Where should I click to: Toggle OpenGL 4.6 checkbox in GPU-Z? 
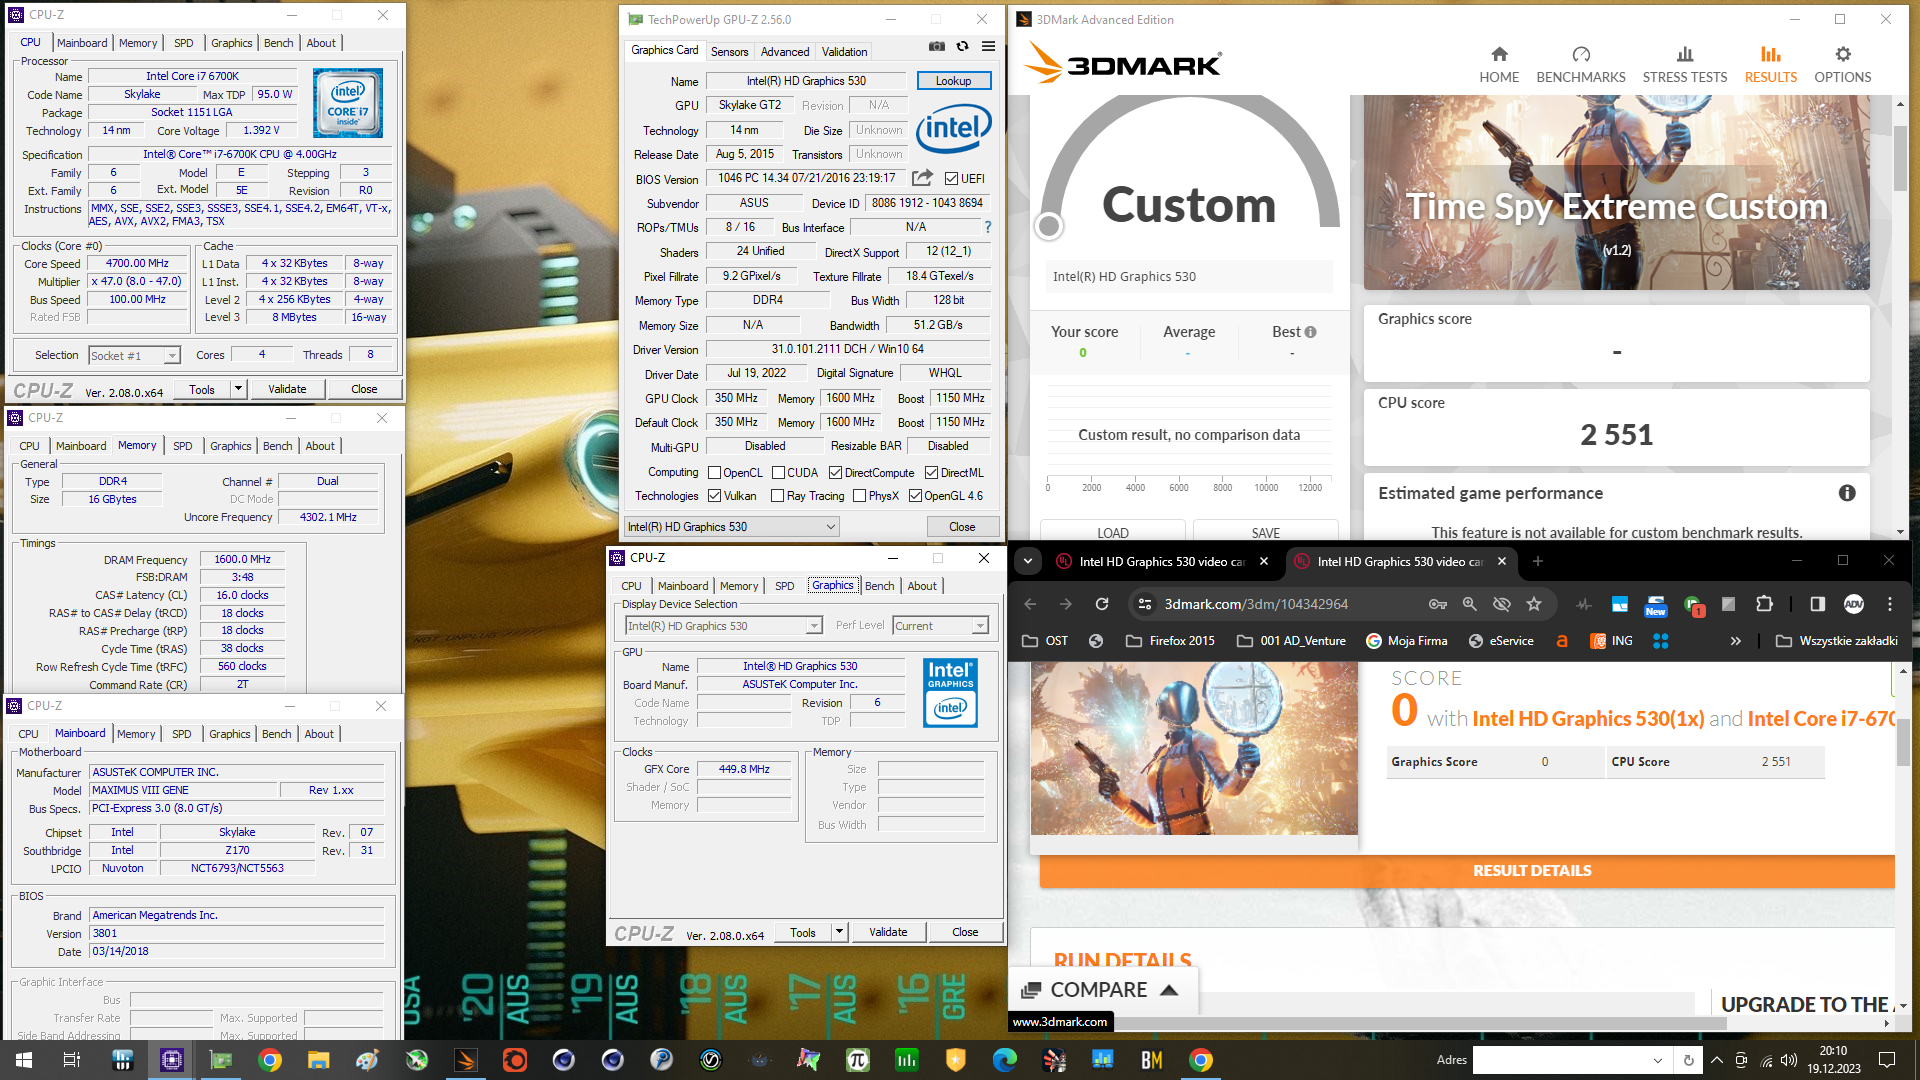coord(915,496)
